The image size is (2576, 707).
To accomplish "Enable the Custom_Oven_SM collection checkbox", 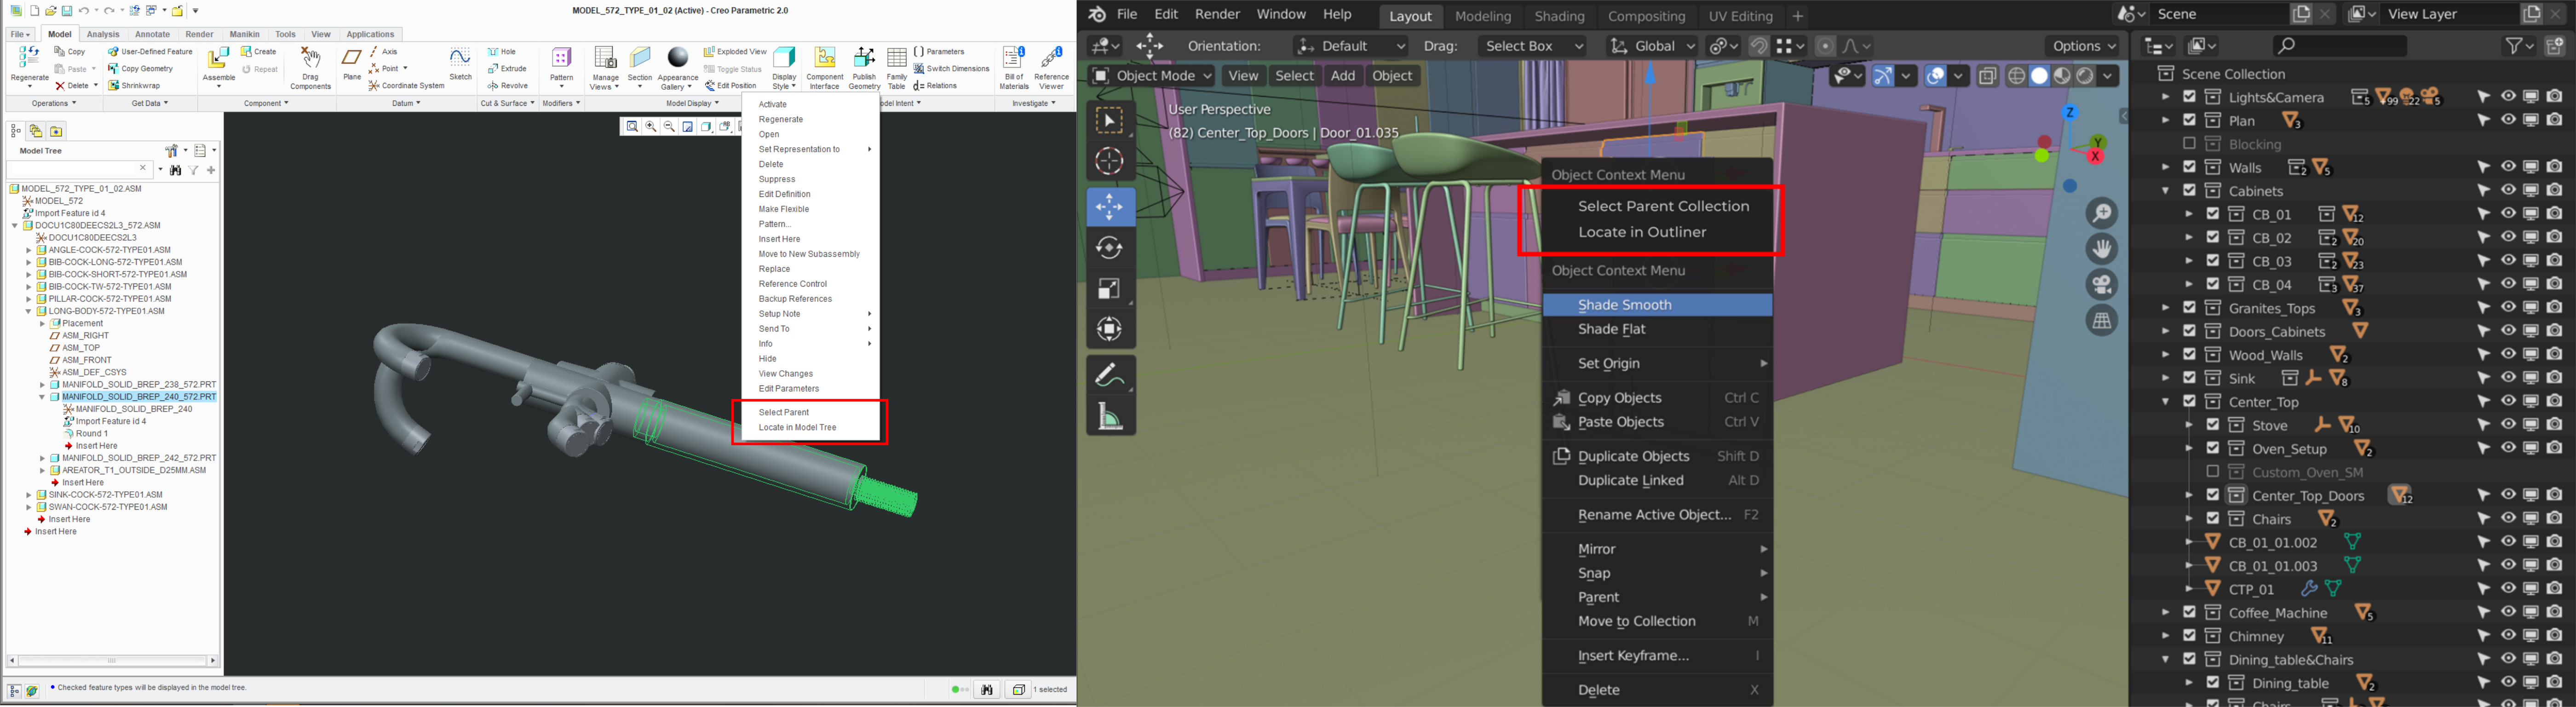I will click(x=2213, y=472).
